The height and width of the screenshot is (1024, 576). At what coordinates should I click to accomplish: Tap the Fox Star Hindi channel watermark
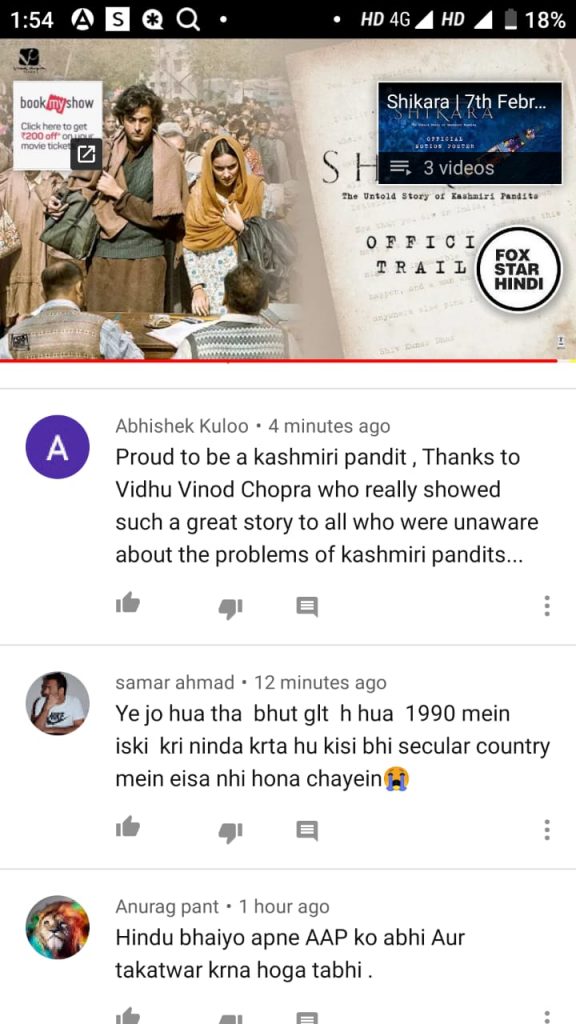point(519,269)
